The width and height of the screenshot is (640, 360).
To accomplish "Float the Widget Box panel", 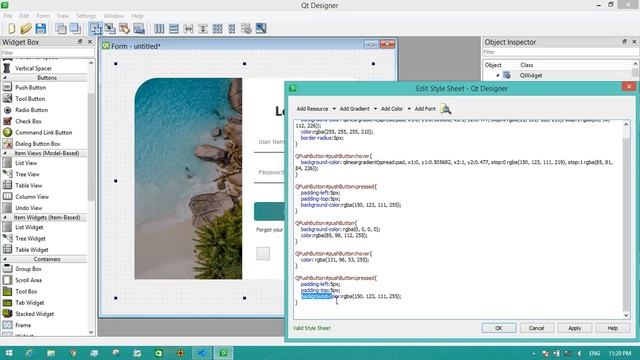I will [x=80, y=42].
